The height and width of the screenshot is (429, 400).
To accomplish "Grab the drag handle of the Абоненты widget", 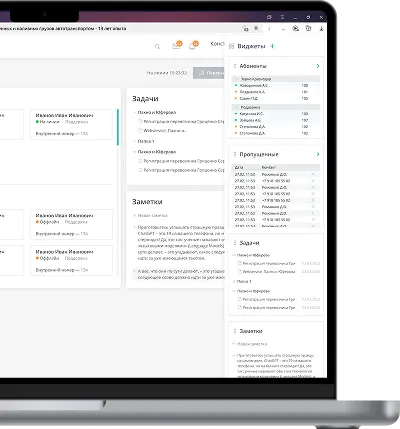I will 235,66.
